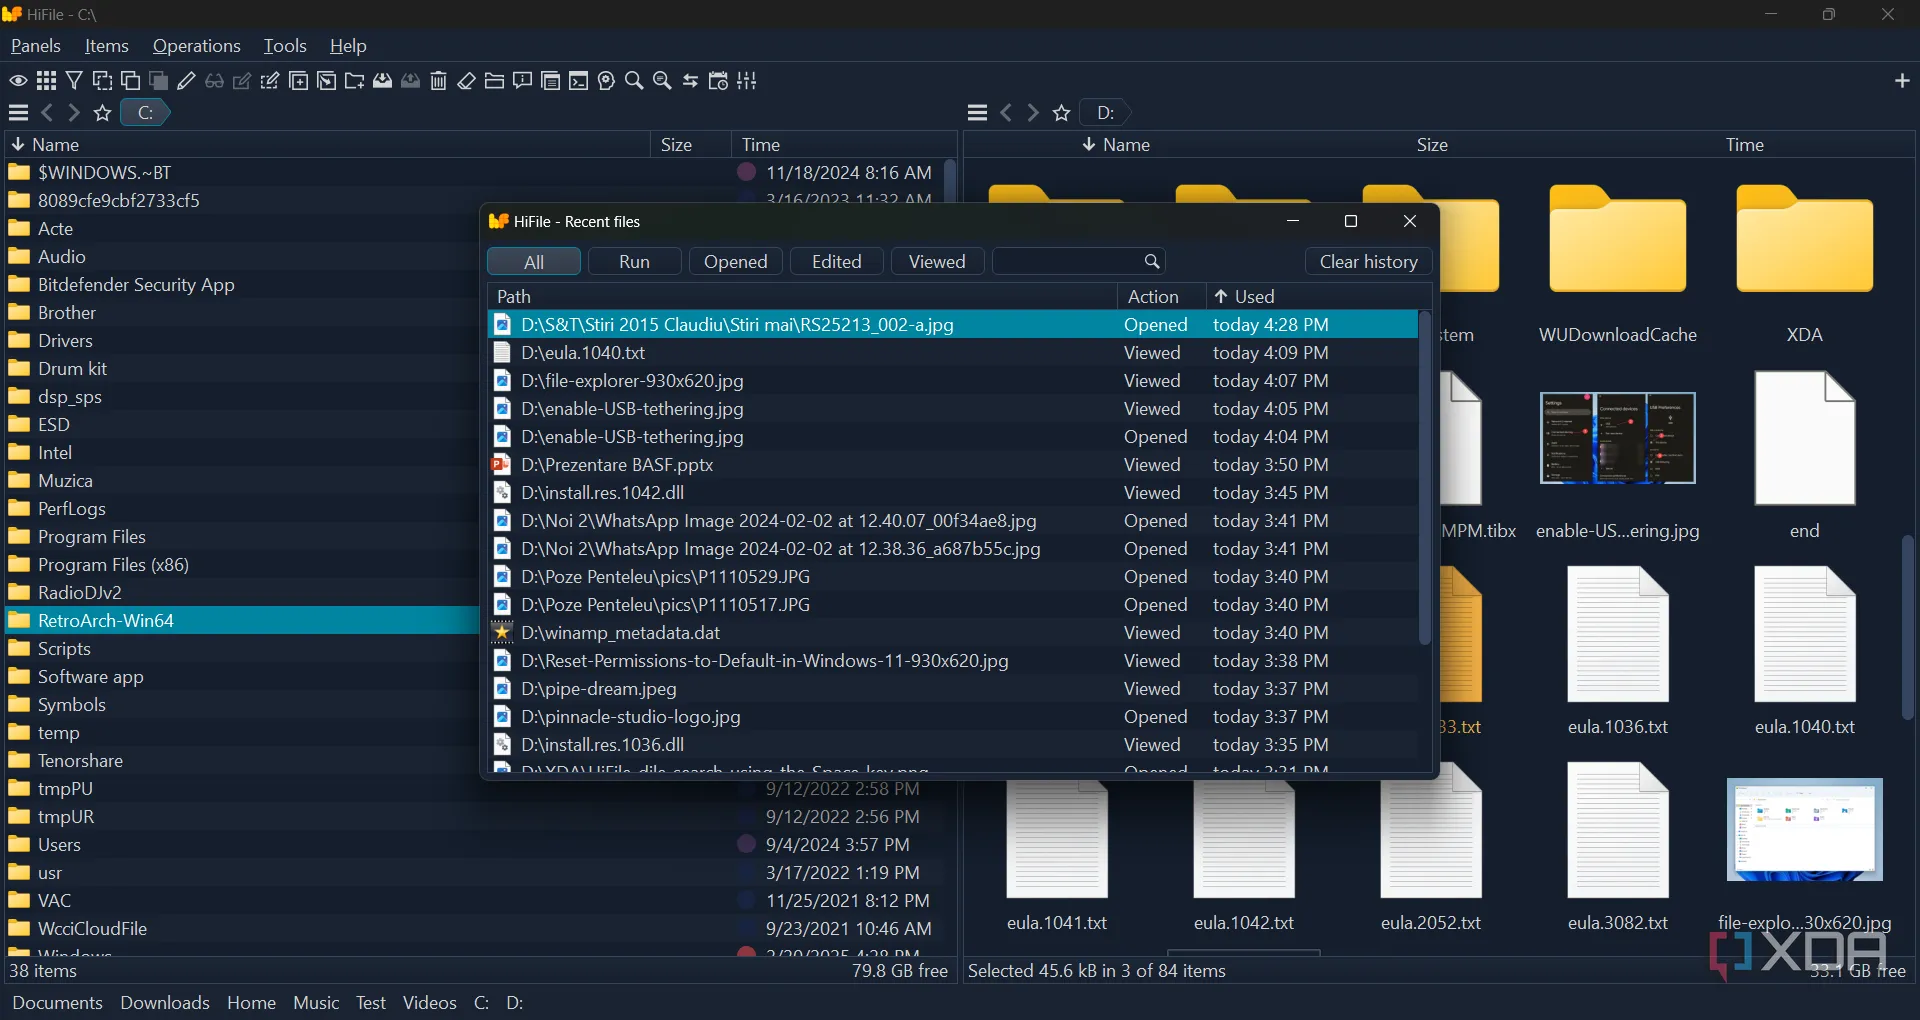Click the pencil rename icon
Viewport: 1920px width, 1020px height.
click(x=186, y=81)
